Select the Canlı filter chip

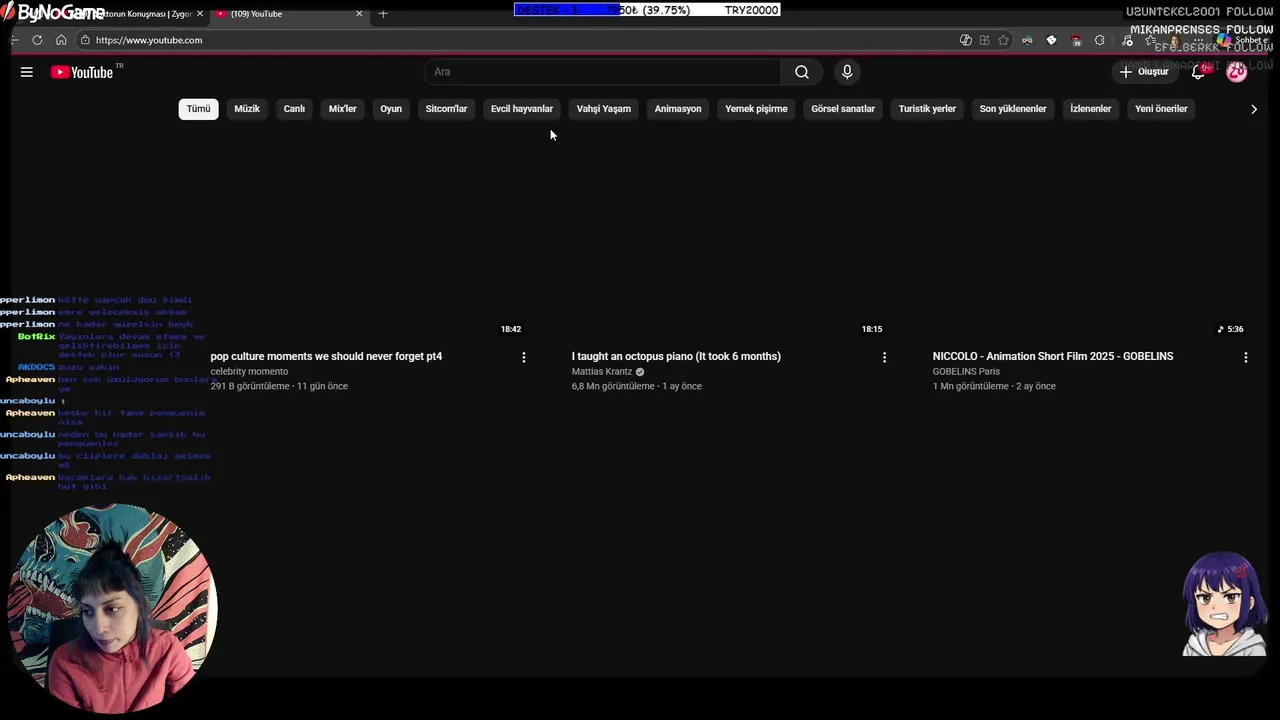coord(294,109)
